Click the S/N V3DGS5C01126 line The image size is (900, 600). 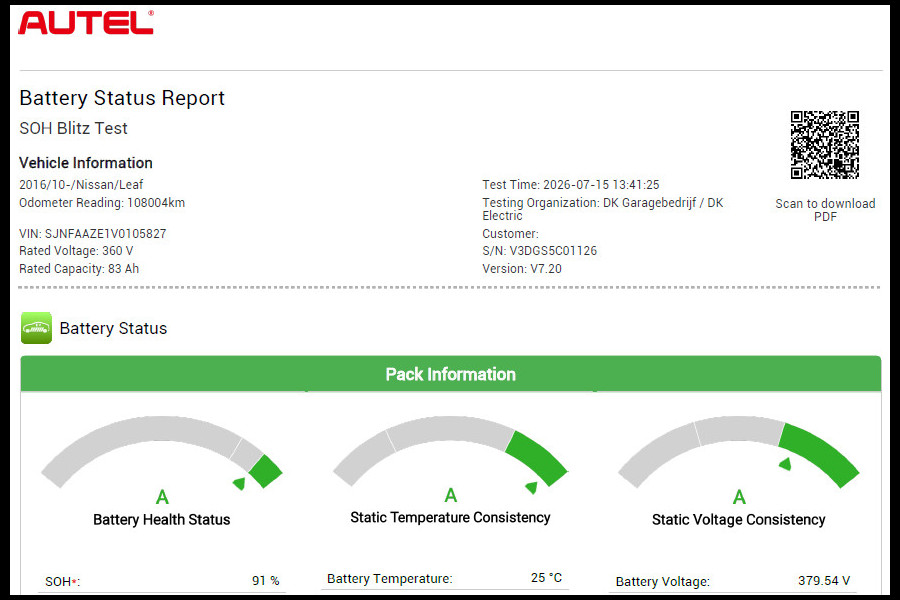(540, 251)
